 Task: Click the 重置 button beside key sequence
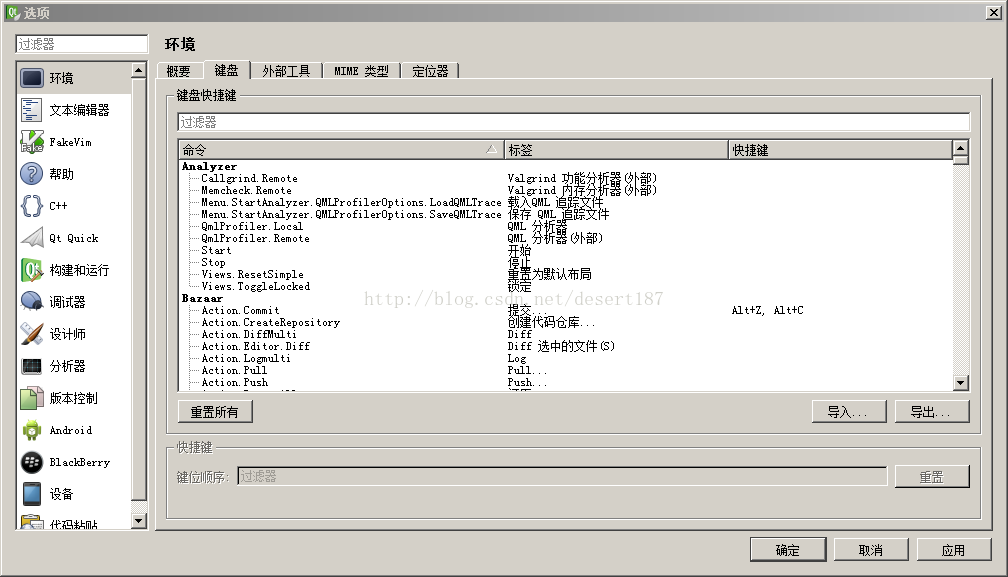click(932, 477)
